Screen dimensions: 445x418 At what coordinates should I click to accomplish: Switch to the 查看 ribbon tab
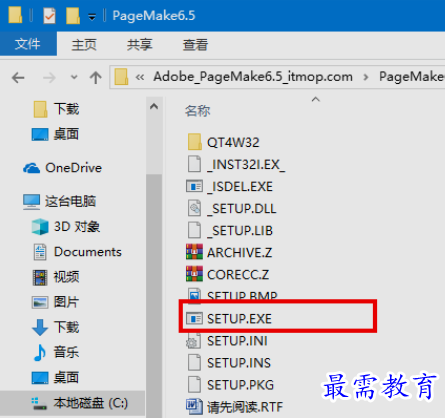click(195, 45)
